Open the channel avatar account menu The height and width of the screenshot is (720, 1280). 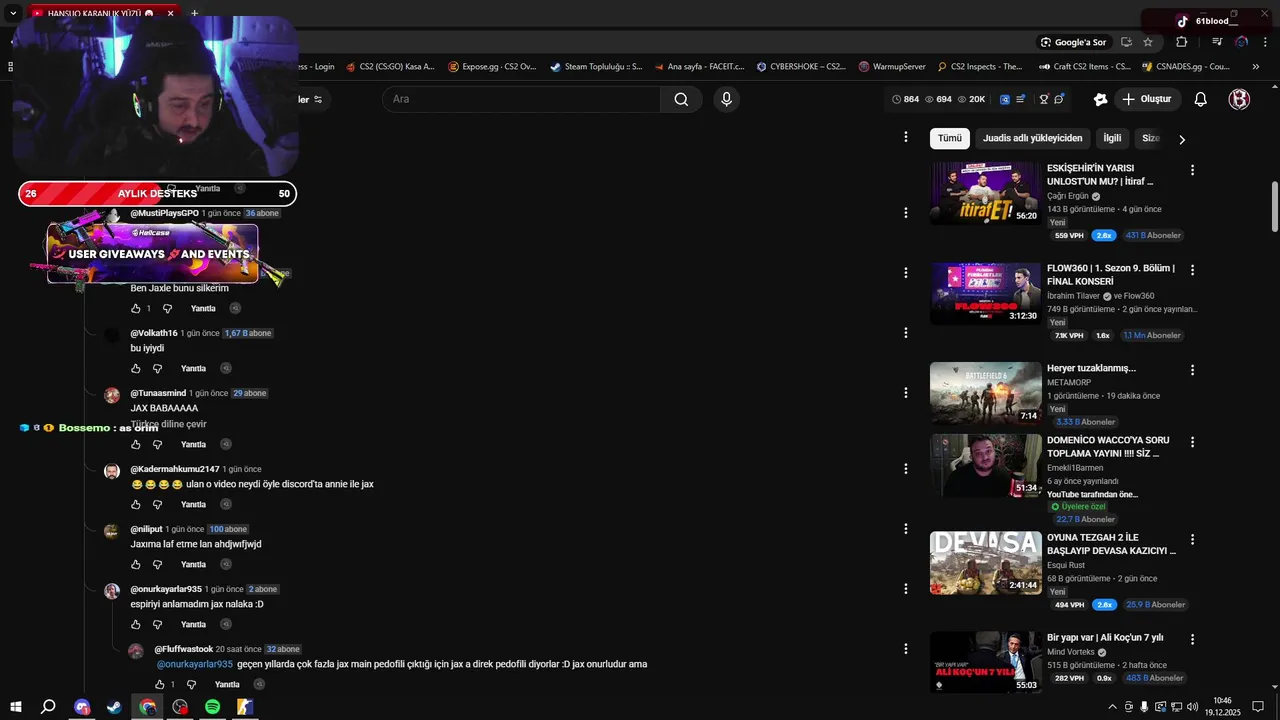(1240, 99)
